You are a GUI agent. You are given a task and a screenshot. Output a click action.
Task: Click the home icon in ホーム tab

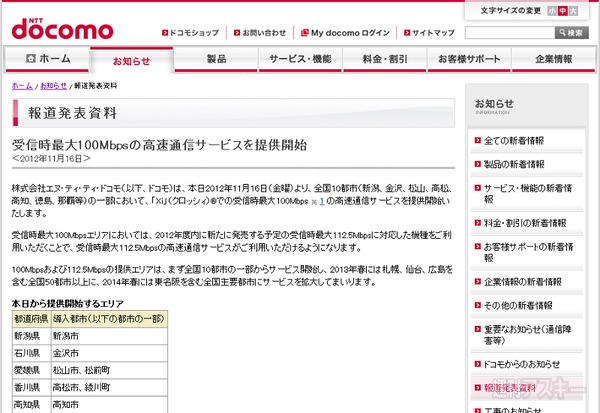[x=31, y=59]
